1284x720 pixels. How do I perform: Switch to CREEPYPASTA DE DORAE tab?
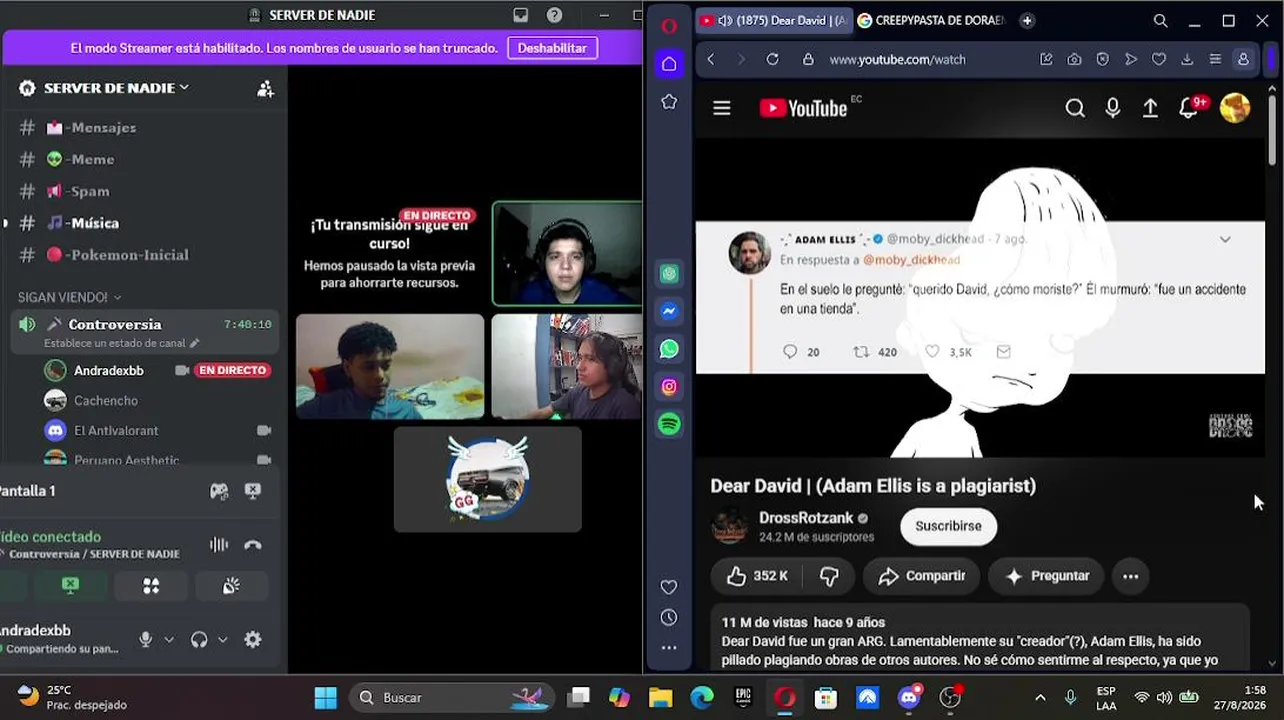(932, 20)
